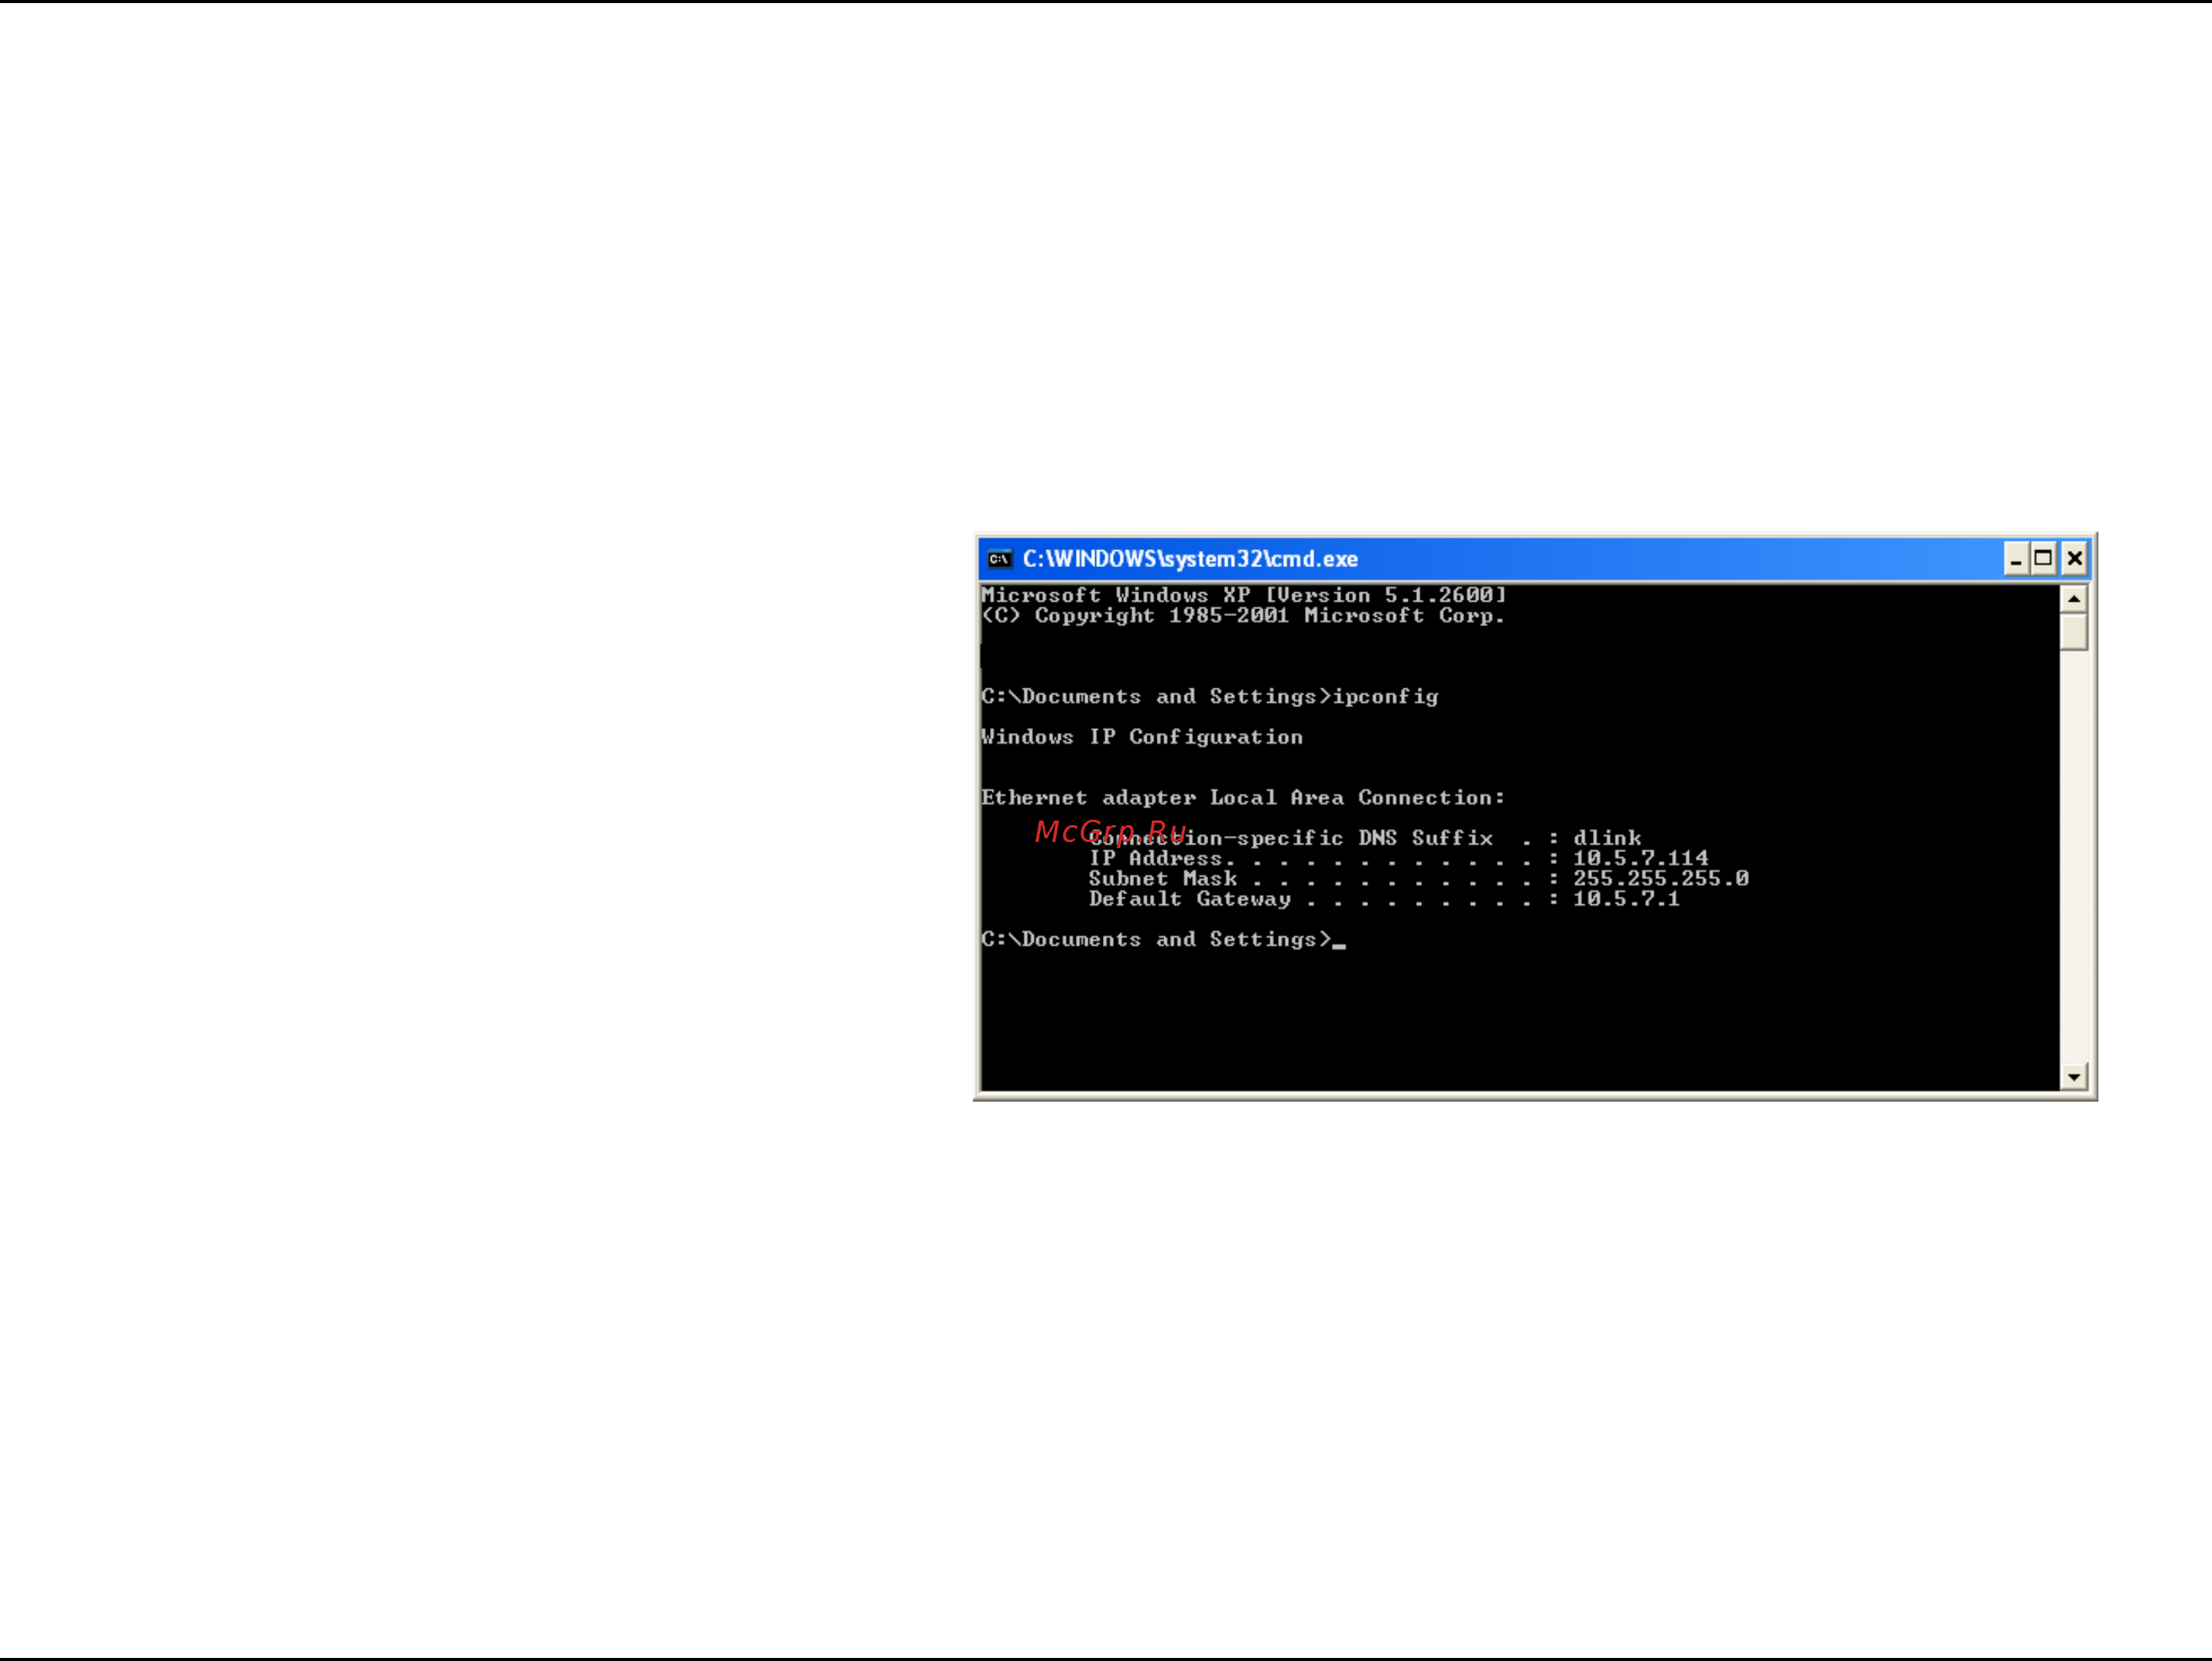Click the 'IP Address' label
The height and width of the screenshot is (1661, 2212).
pos(1156,858)
